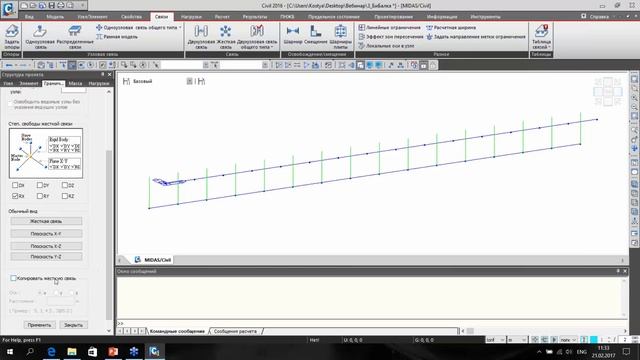Uncheck the RX degree of freedom checkbox

15,196
